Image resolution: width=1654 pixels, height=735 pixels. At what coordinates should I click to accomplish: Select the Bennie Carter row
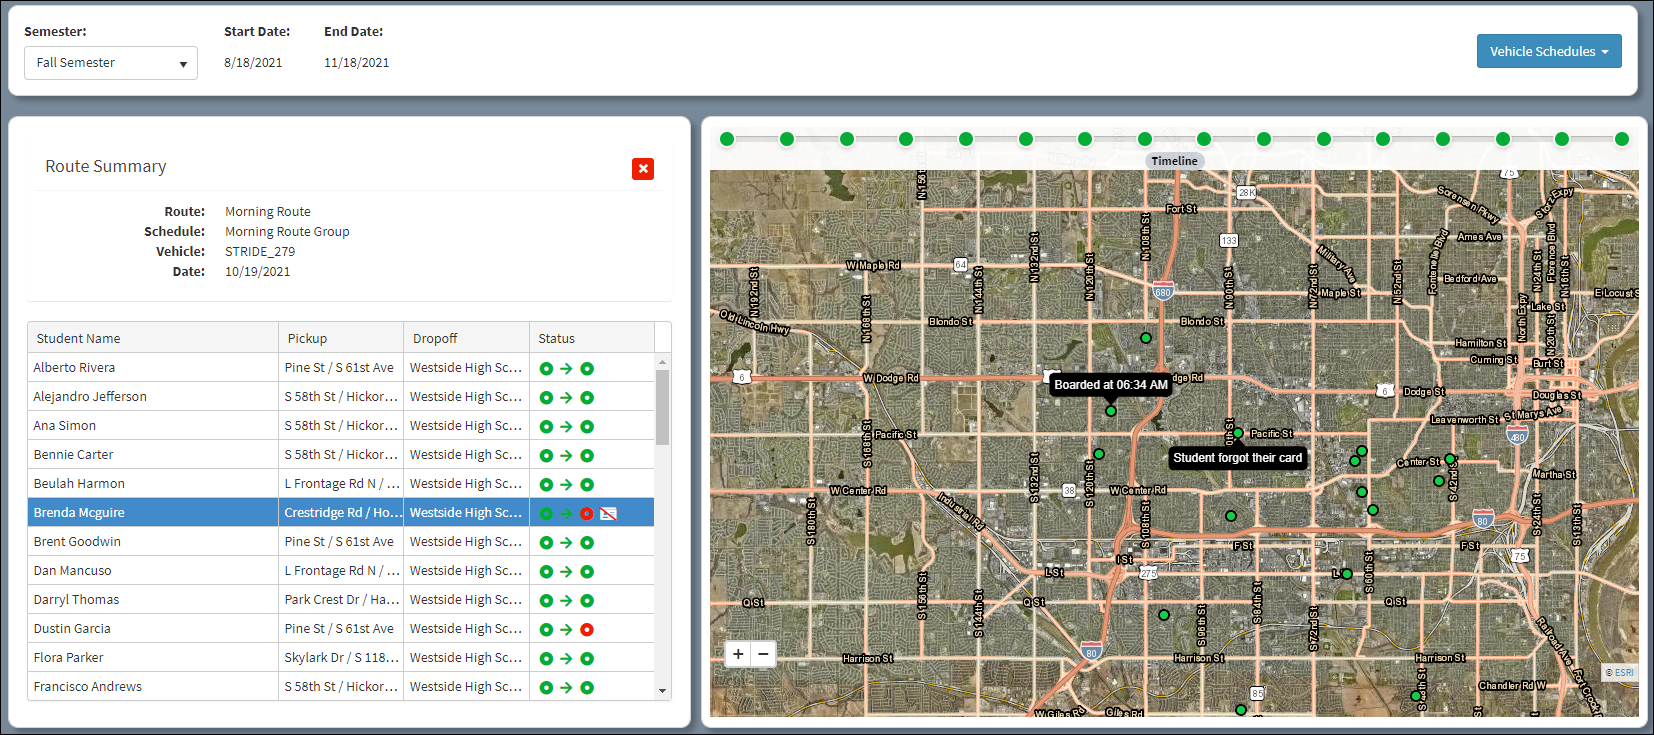click(x=341, y=455)
